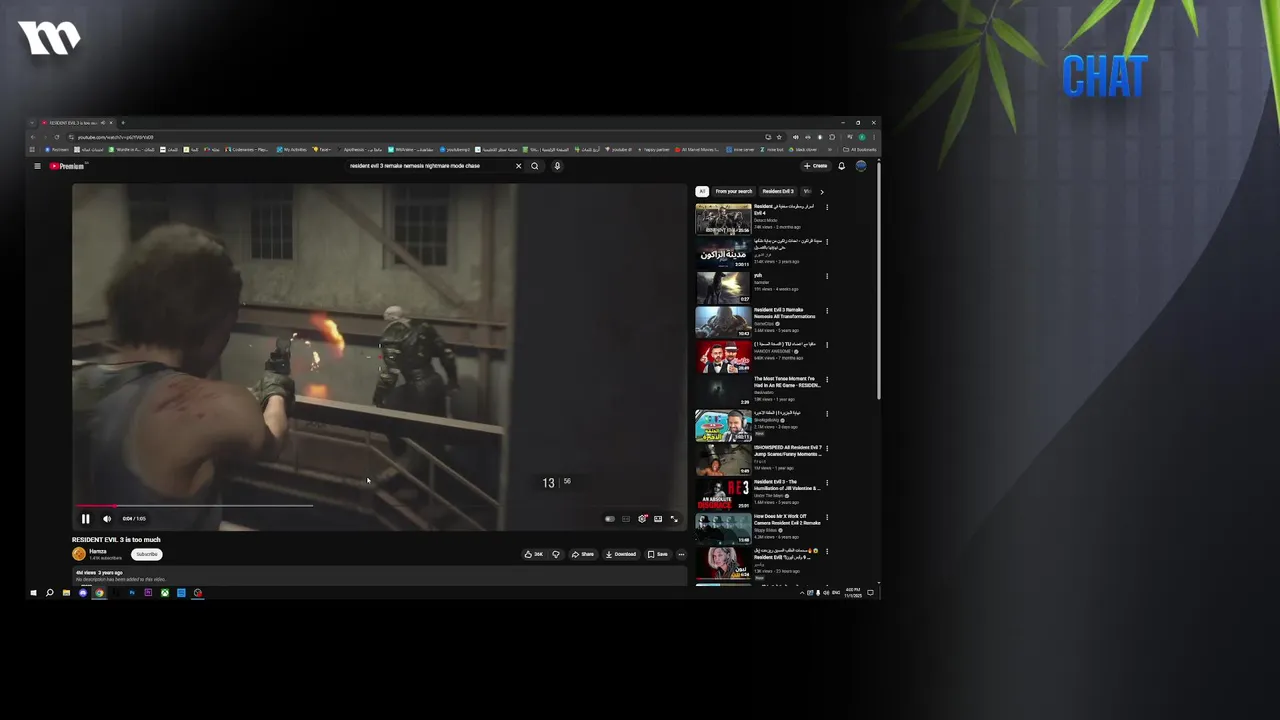The width and height of the screenshot is (1280, 720).
Task: Open options for the Most Tense Moment video
Action: tap(827, 380)
